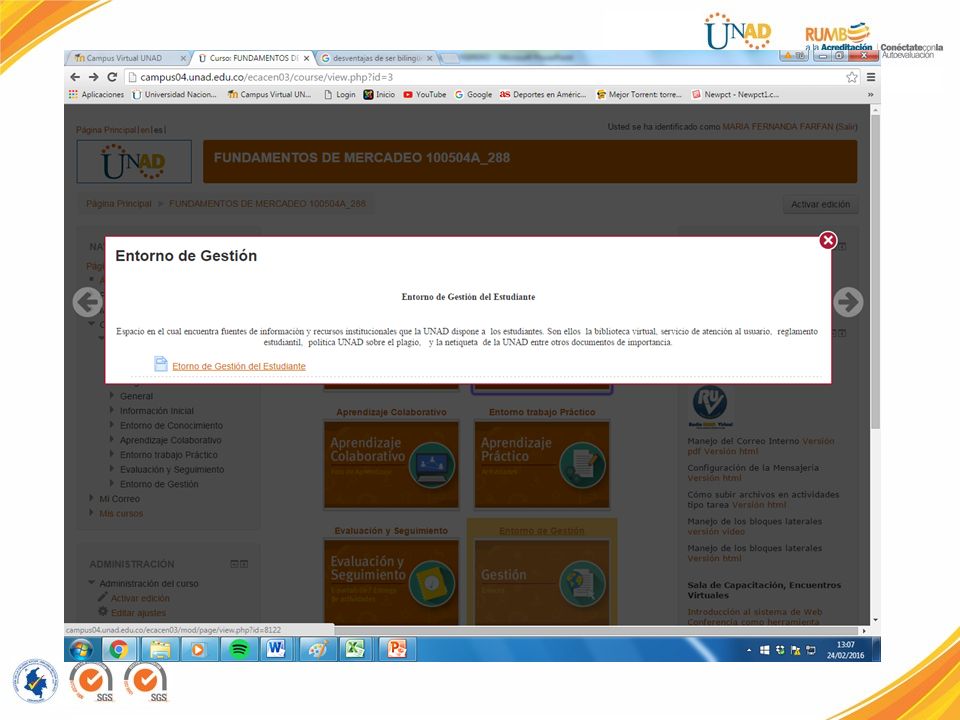Open PowerPoint from taskbar
Viewport: 960px width, 720px height.
coord(397,650)
